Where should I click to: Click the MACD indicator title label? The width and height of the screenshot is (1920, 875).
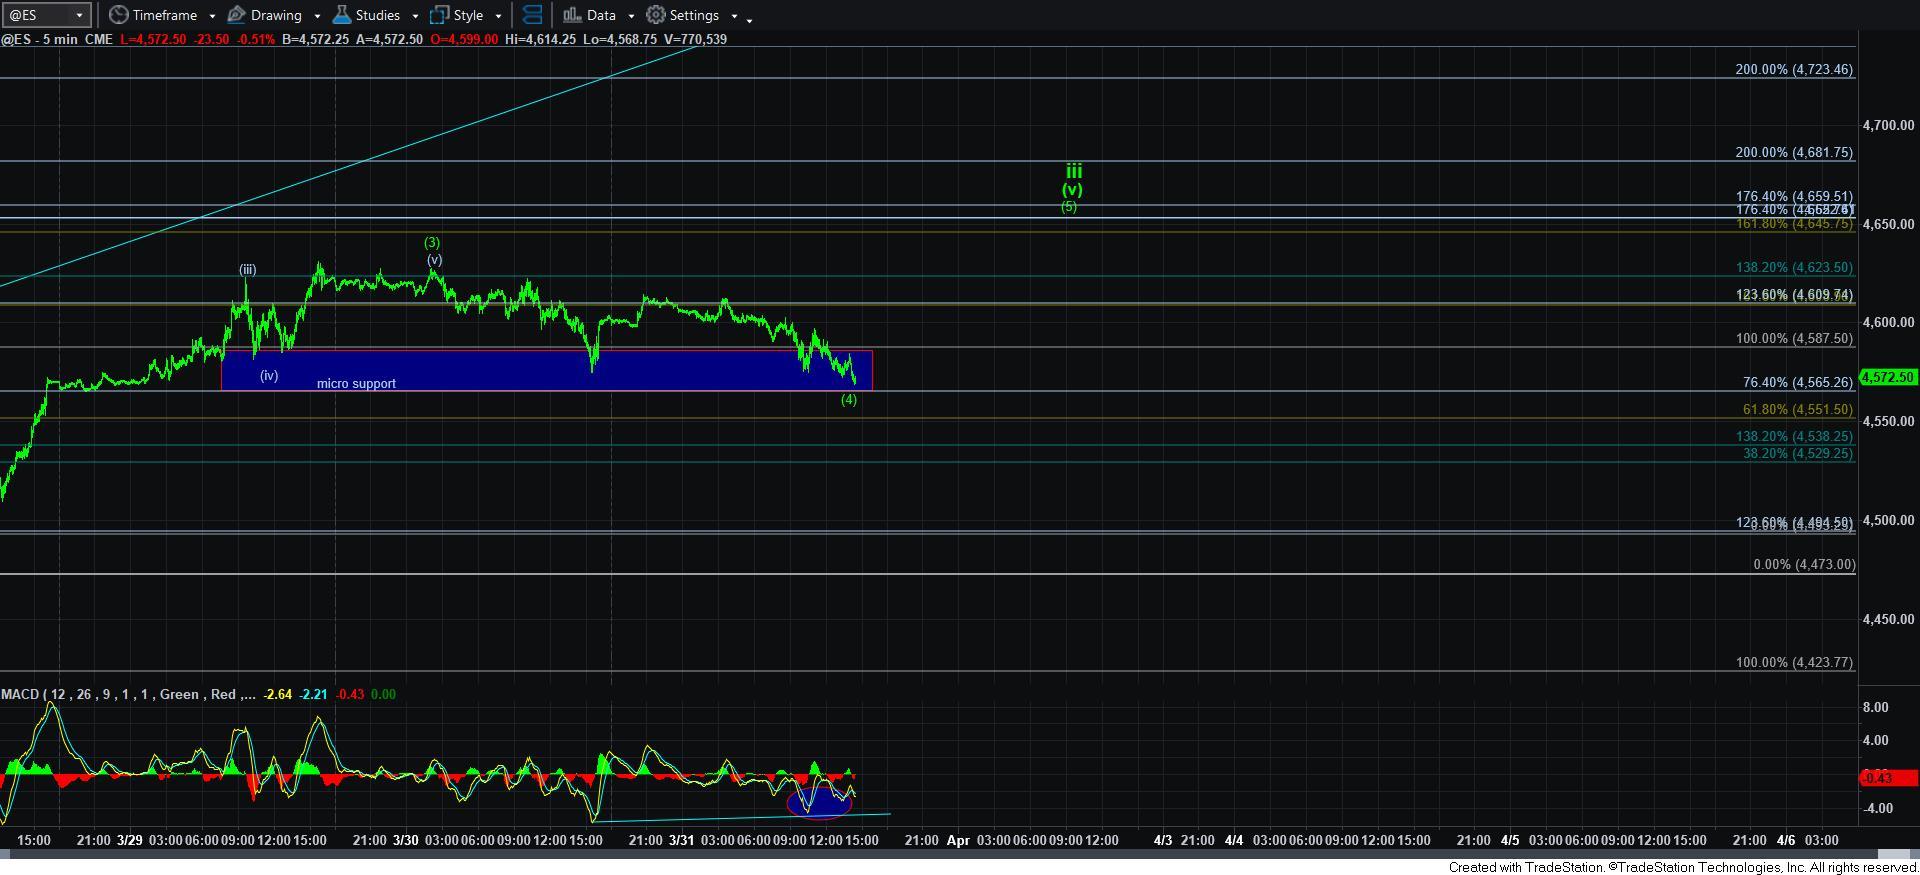(128, 694)
